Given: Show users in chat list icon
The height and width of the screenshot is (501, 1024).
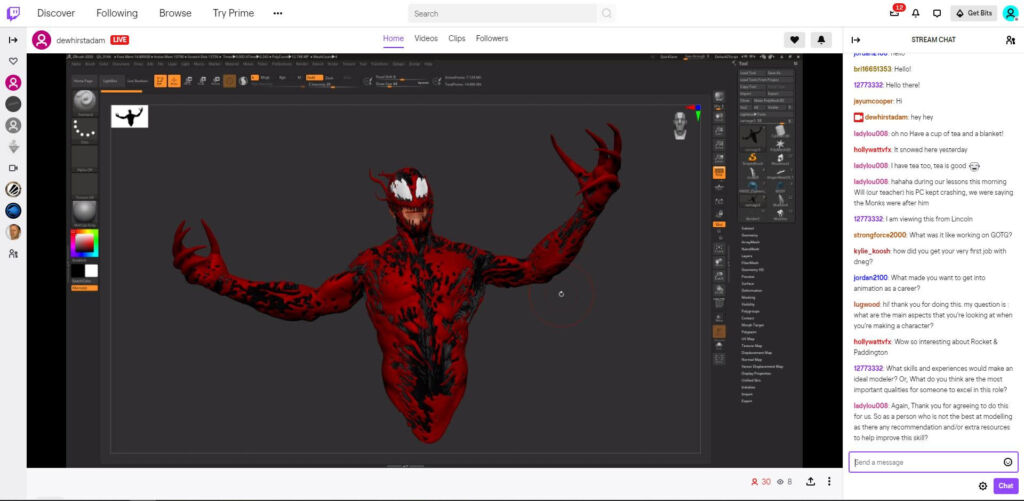Looking at the screenshot, I should coord(1010,40).
